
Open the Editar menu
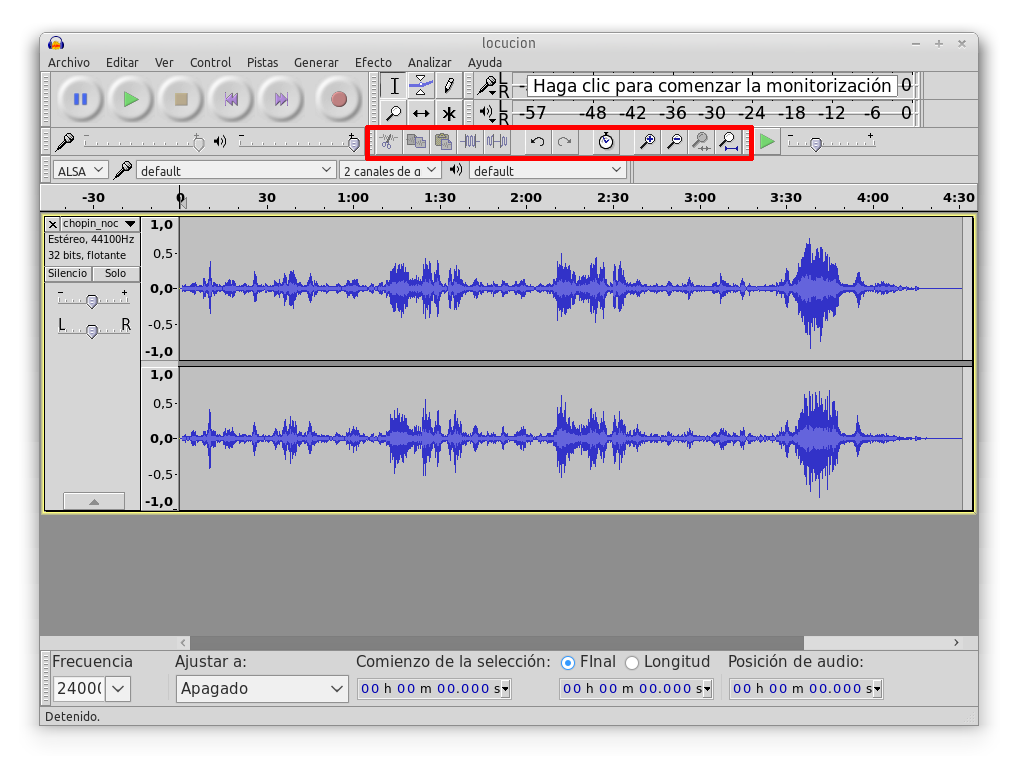tap(122, 63)
